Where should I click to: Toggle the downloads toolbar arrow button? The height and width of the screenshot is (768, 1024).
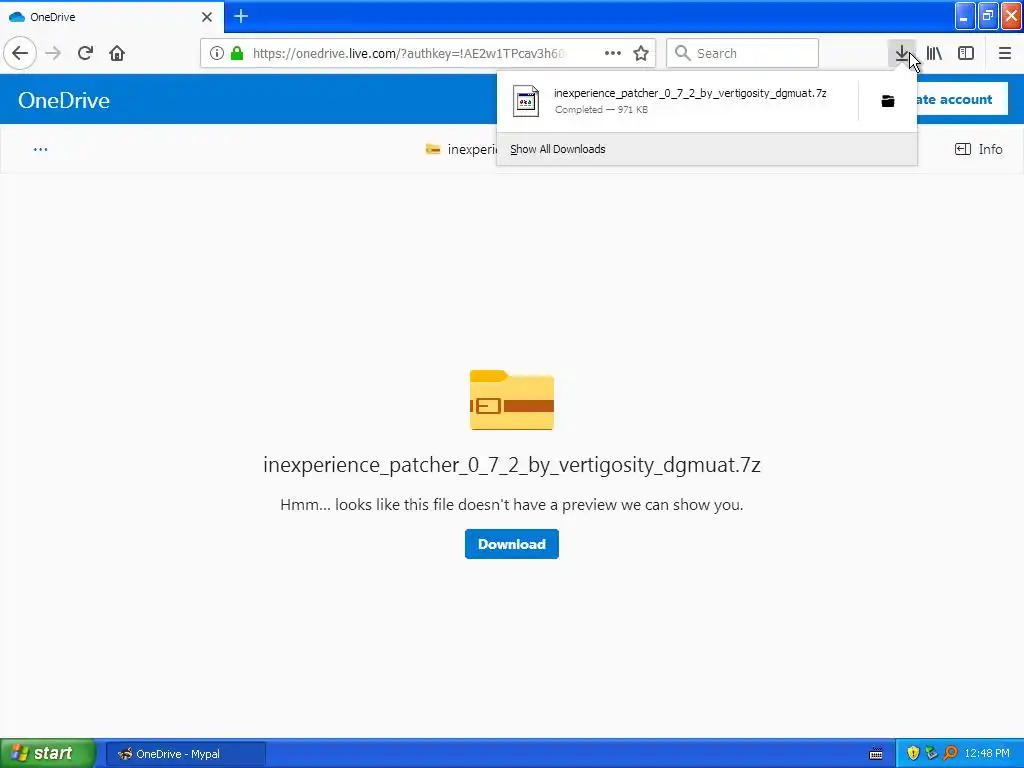pyautogui.click(x=902, y=53)
